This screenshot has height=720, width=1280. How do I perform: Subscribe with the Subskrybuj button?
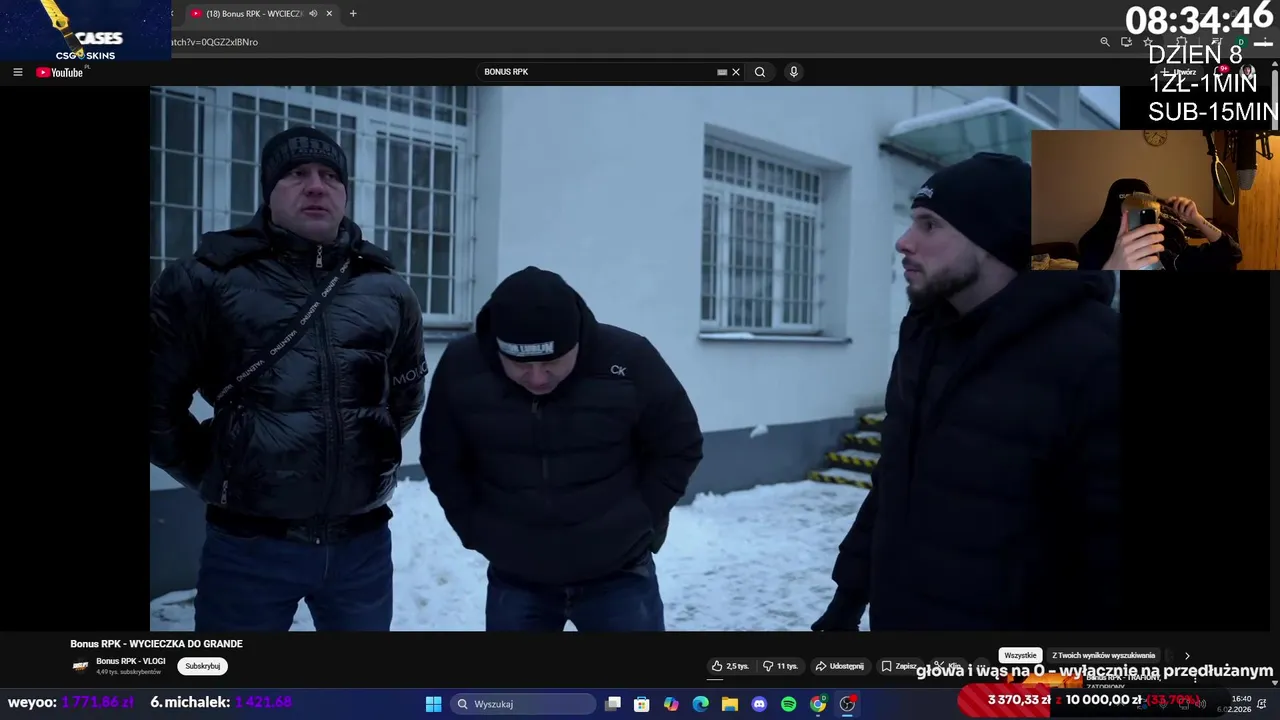pos(203,666)
